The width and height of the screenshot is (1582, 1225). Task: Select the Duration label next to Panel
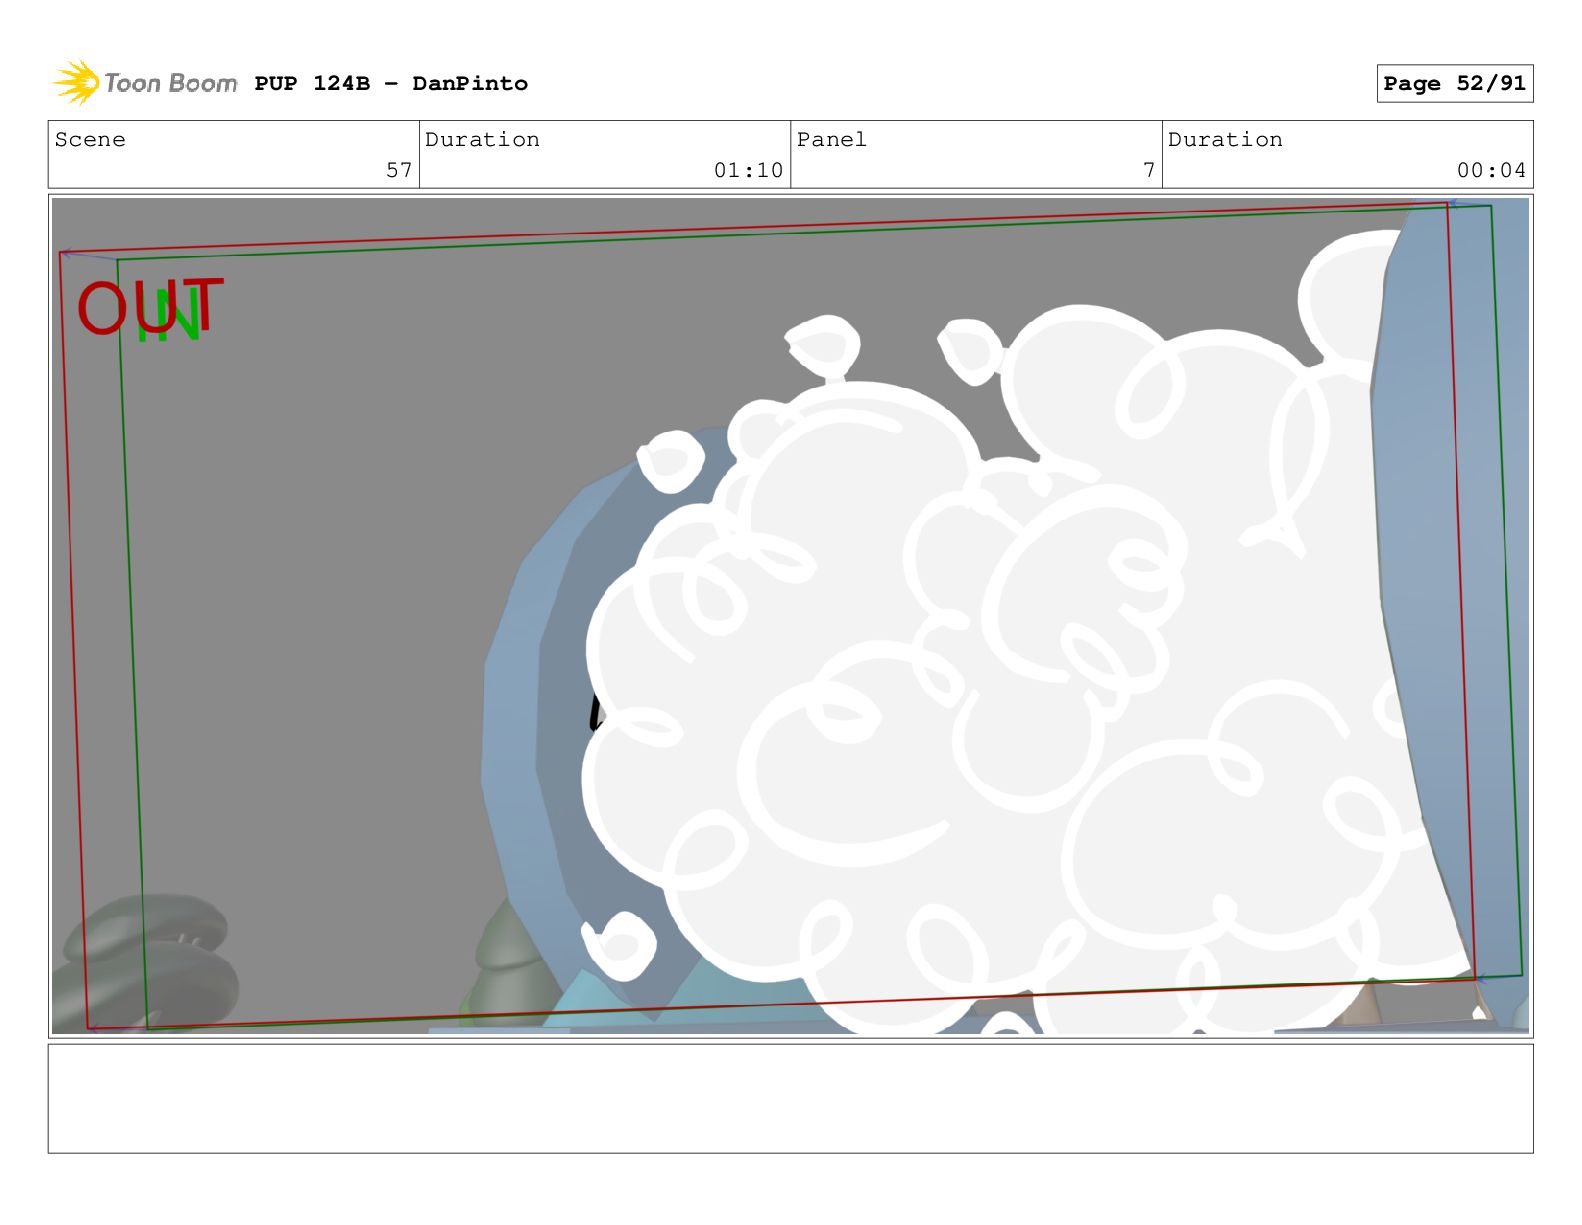click(1225, 140)
